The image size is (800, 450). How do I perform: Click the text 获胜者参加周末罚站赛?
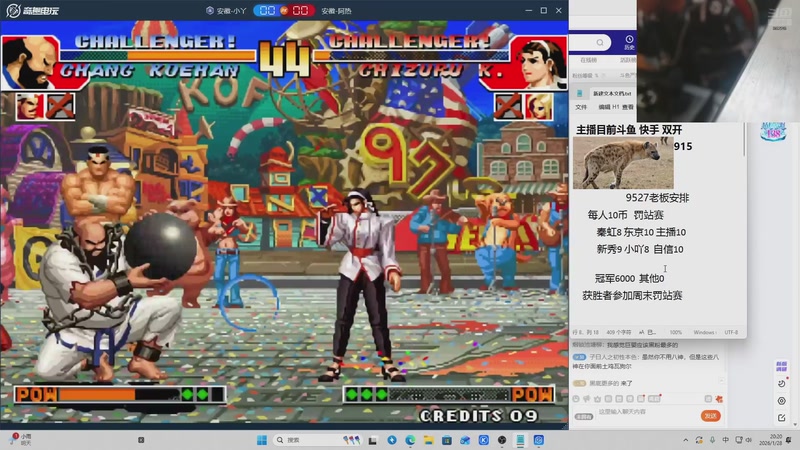[x=632, y=295]
